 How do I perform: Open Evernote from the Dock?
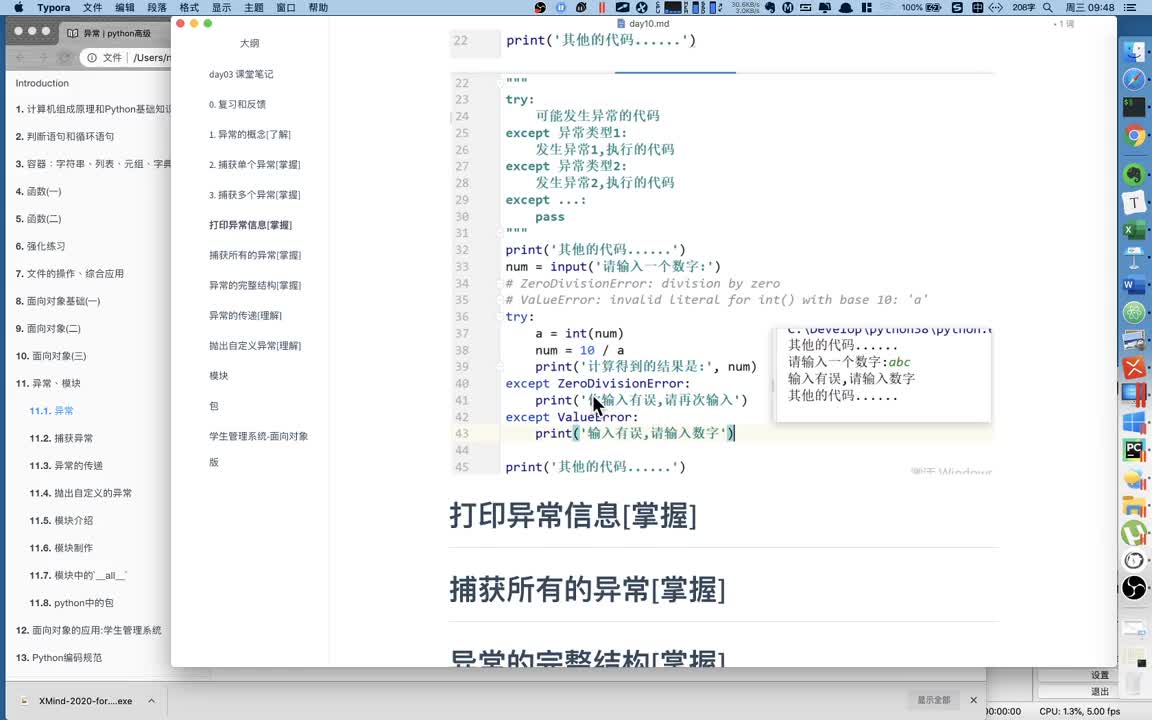coord(1134,173)
